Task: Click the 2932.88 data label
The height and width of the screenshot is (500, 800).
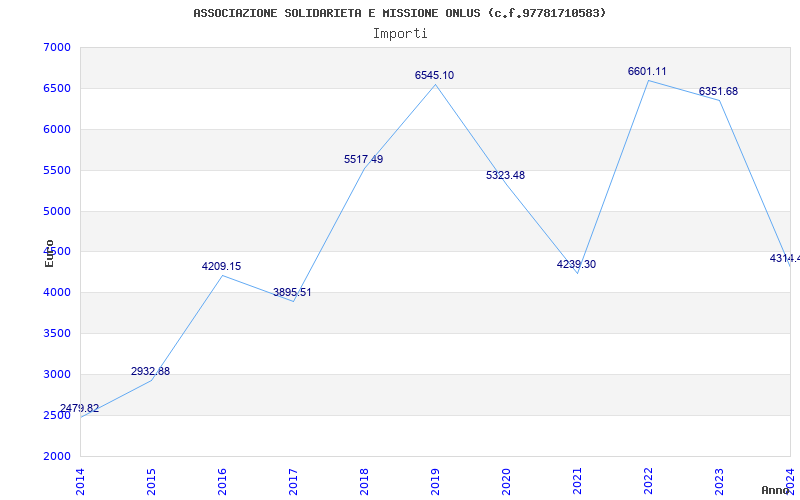Action: tap(151, 371)
